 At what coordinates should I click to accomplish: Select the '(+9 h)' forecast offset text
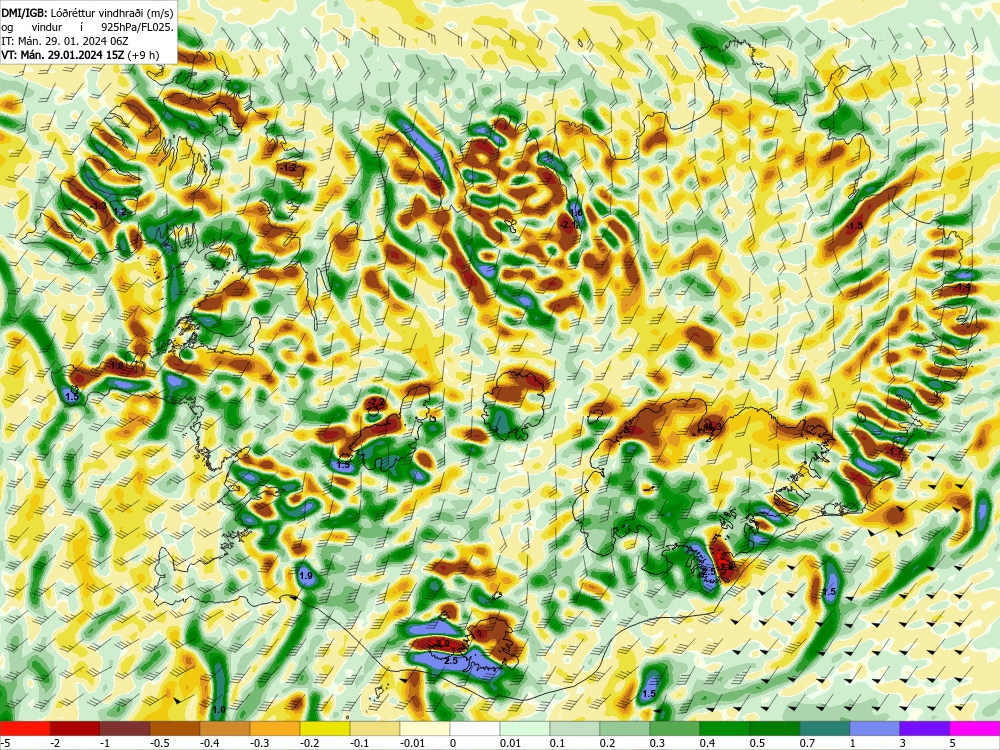click(x=143, y=55)
